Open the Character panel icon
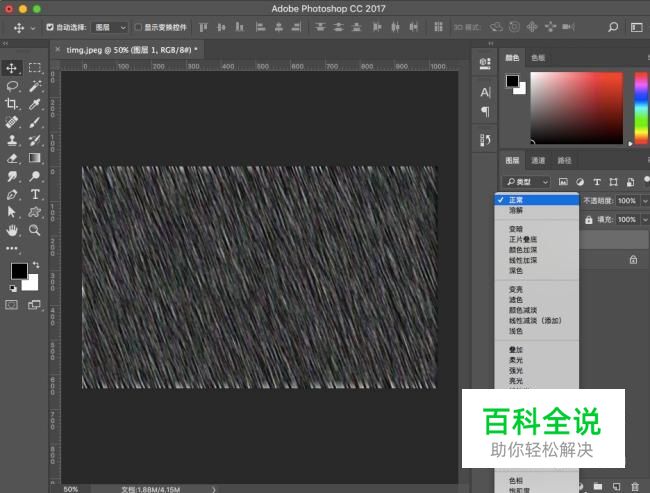This screenshot has width=650, height=493. (485, 92)
